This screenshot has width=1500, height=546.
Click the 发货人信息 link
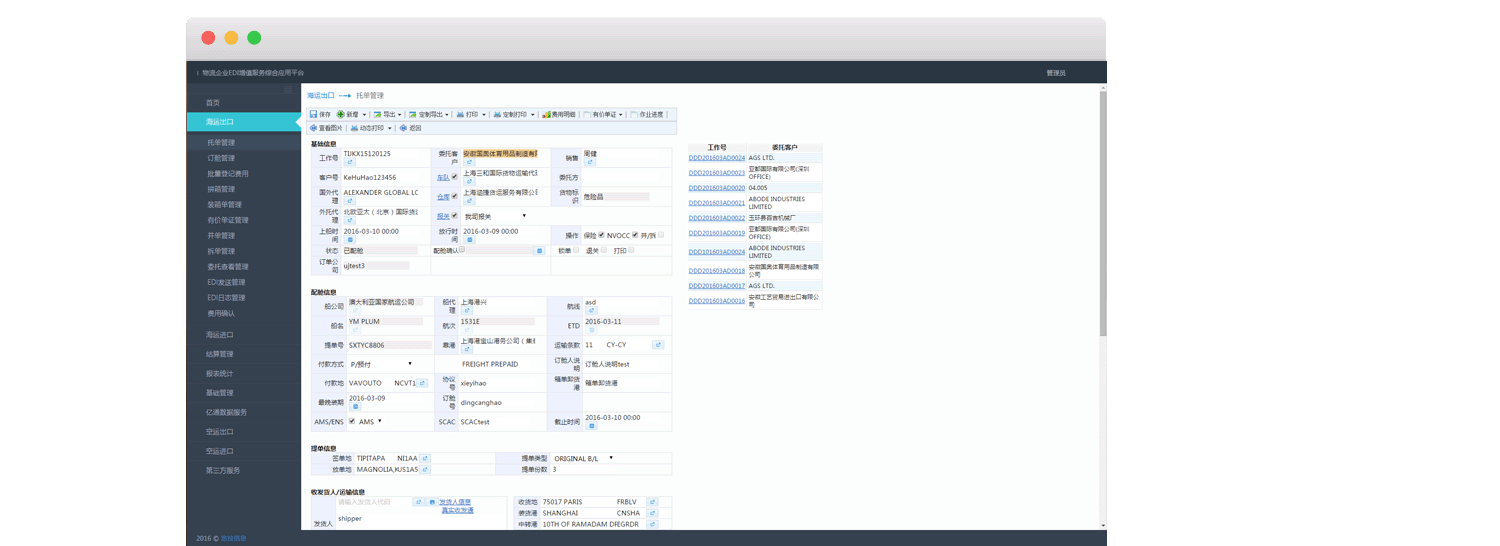456,502
